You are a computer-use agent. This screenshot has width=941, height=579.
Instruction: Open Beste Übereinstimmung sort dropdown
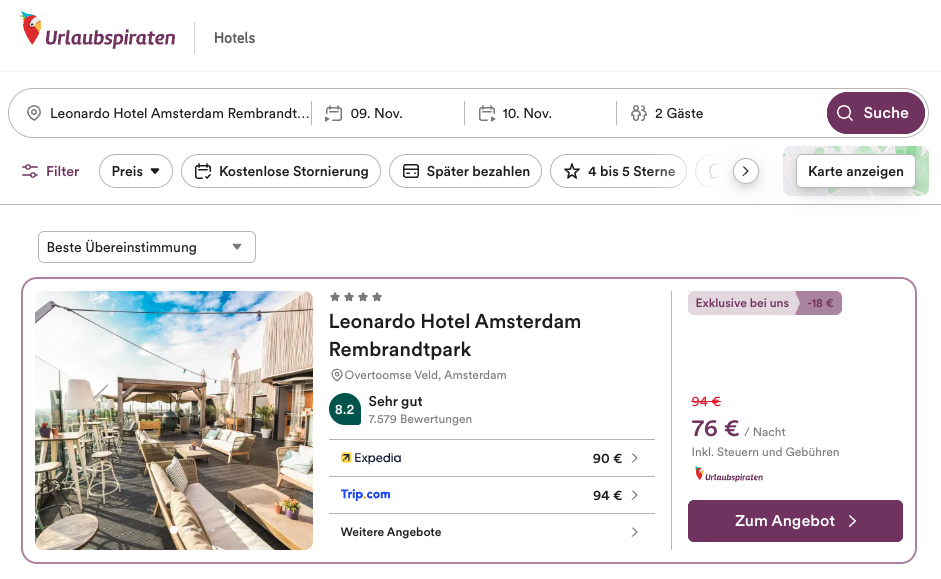pos(146,247)
